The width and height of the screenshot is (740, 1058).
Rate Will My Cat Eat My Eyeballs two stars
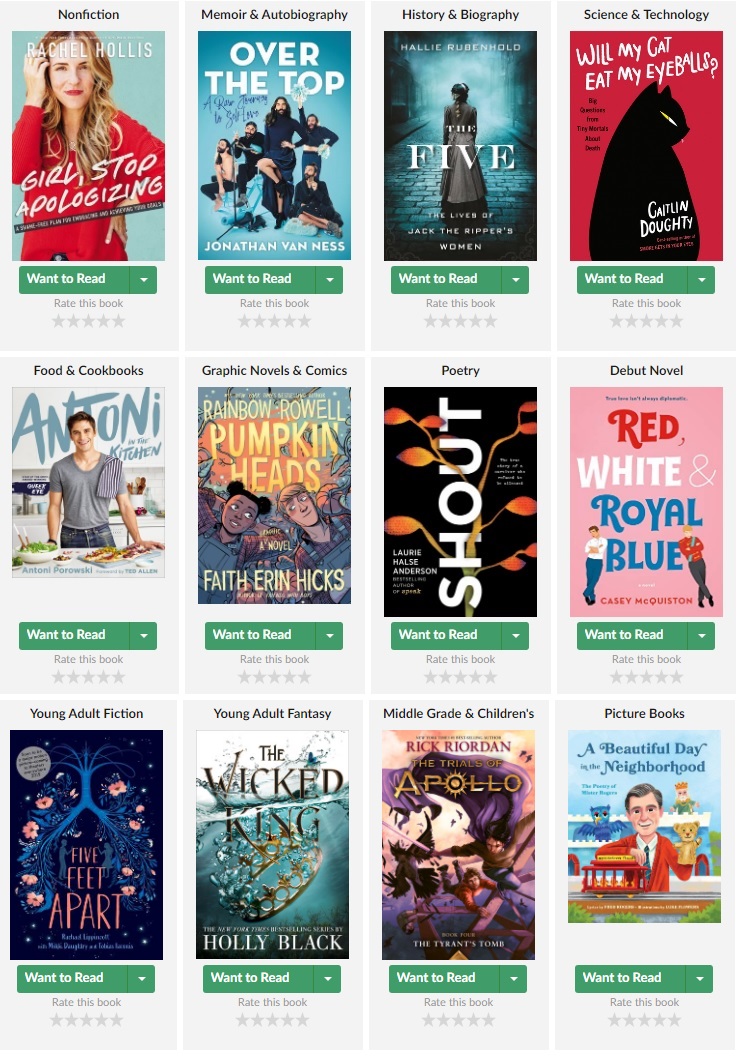[x=632, y=321]
